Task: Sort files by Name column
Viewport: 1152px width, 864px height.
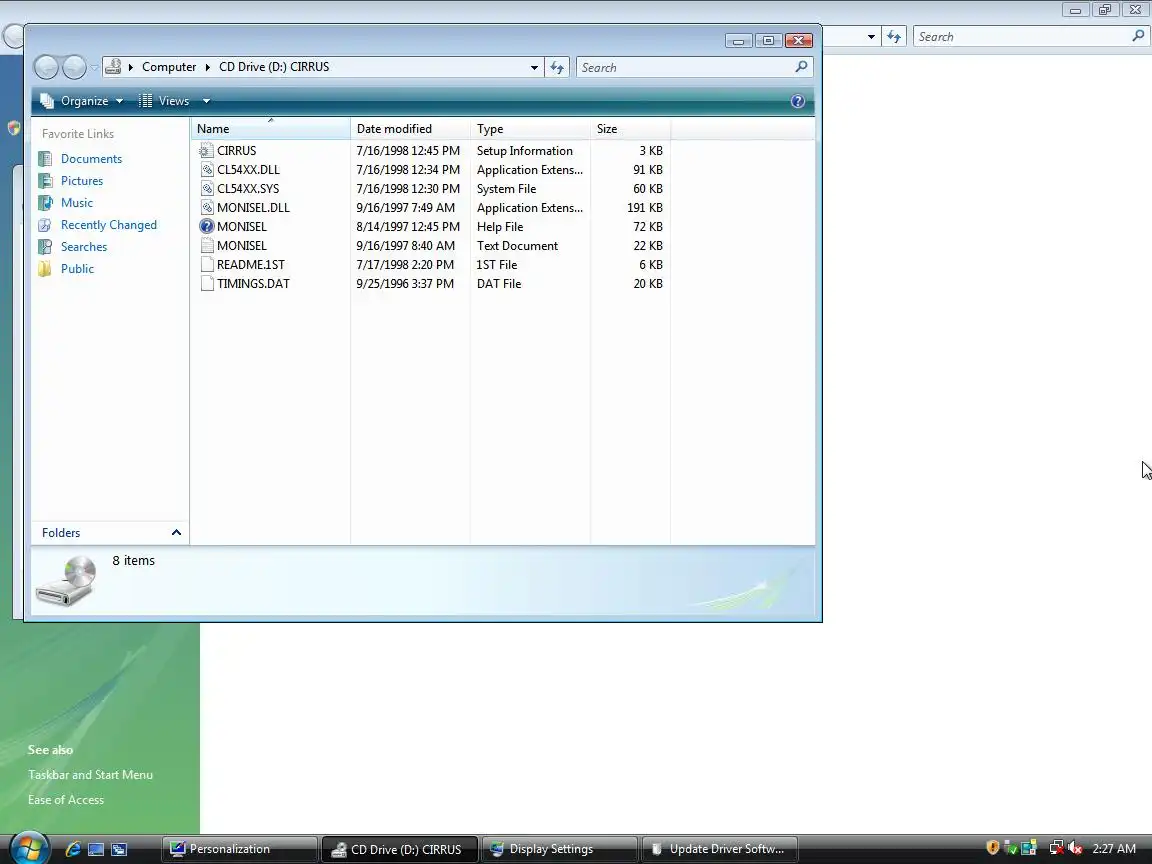Action: 270,129
